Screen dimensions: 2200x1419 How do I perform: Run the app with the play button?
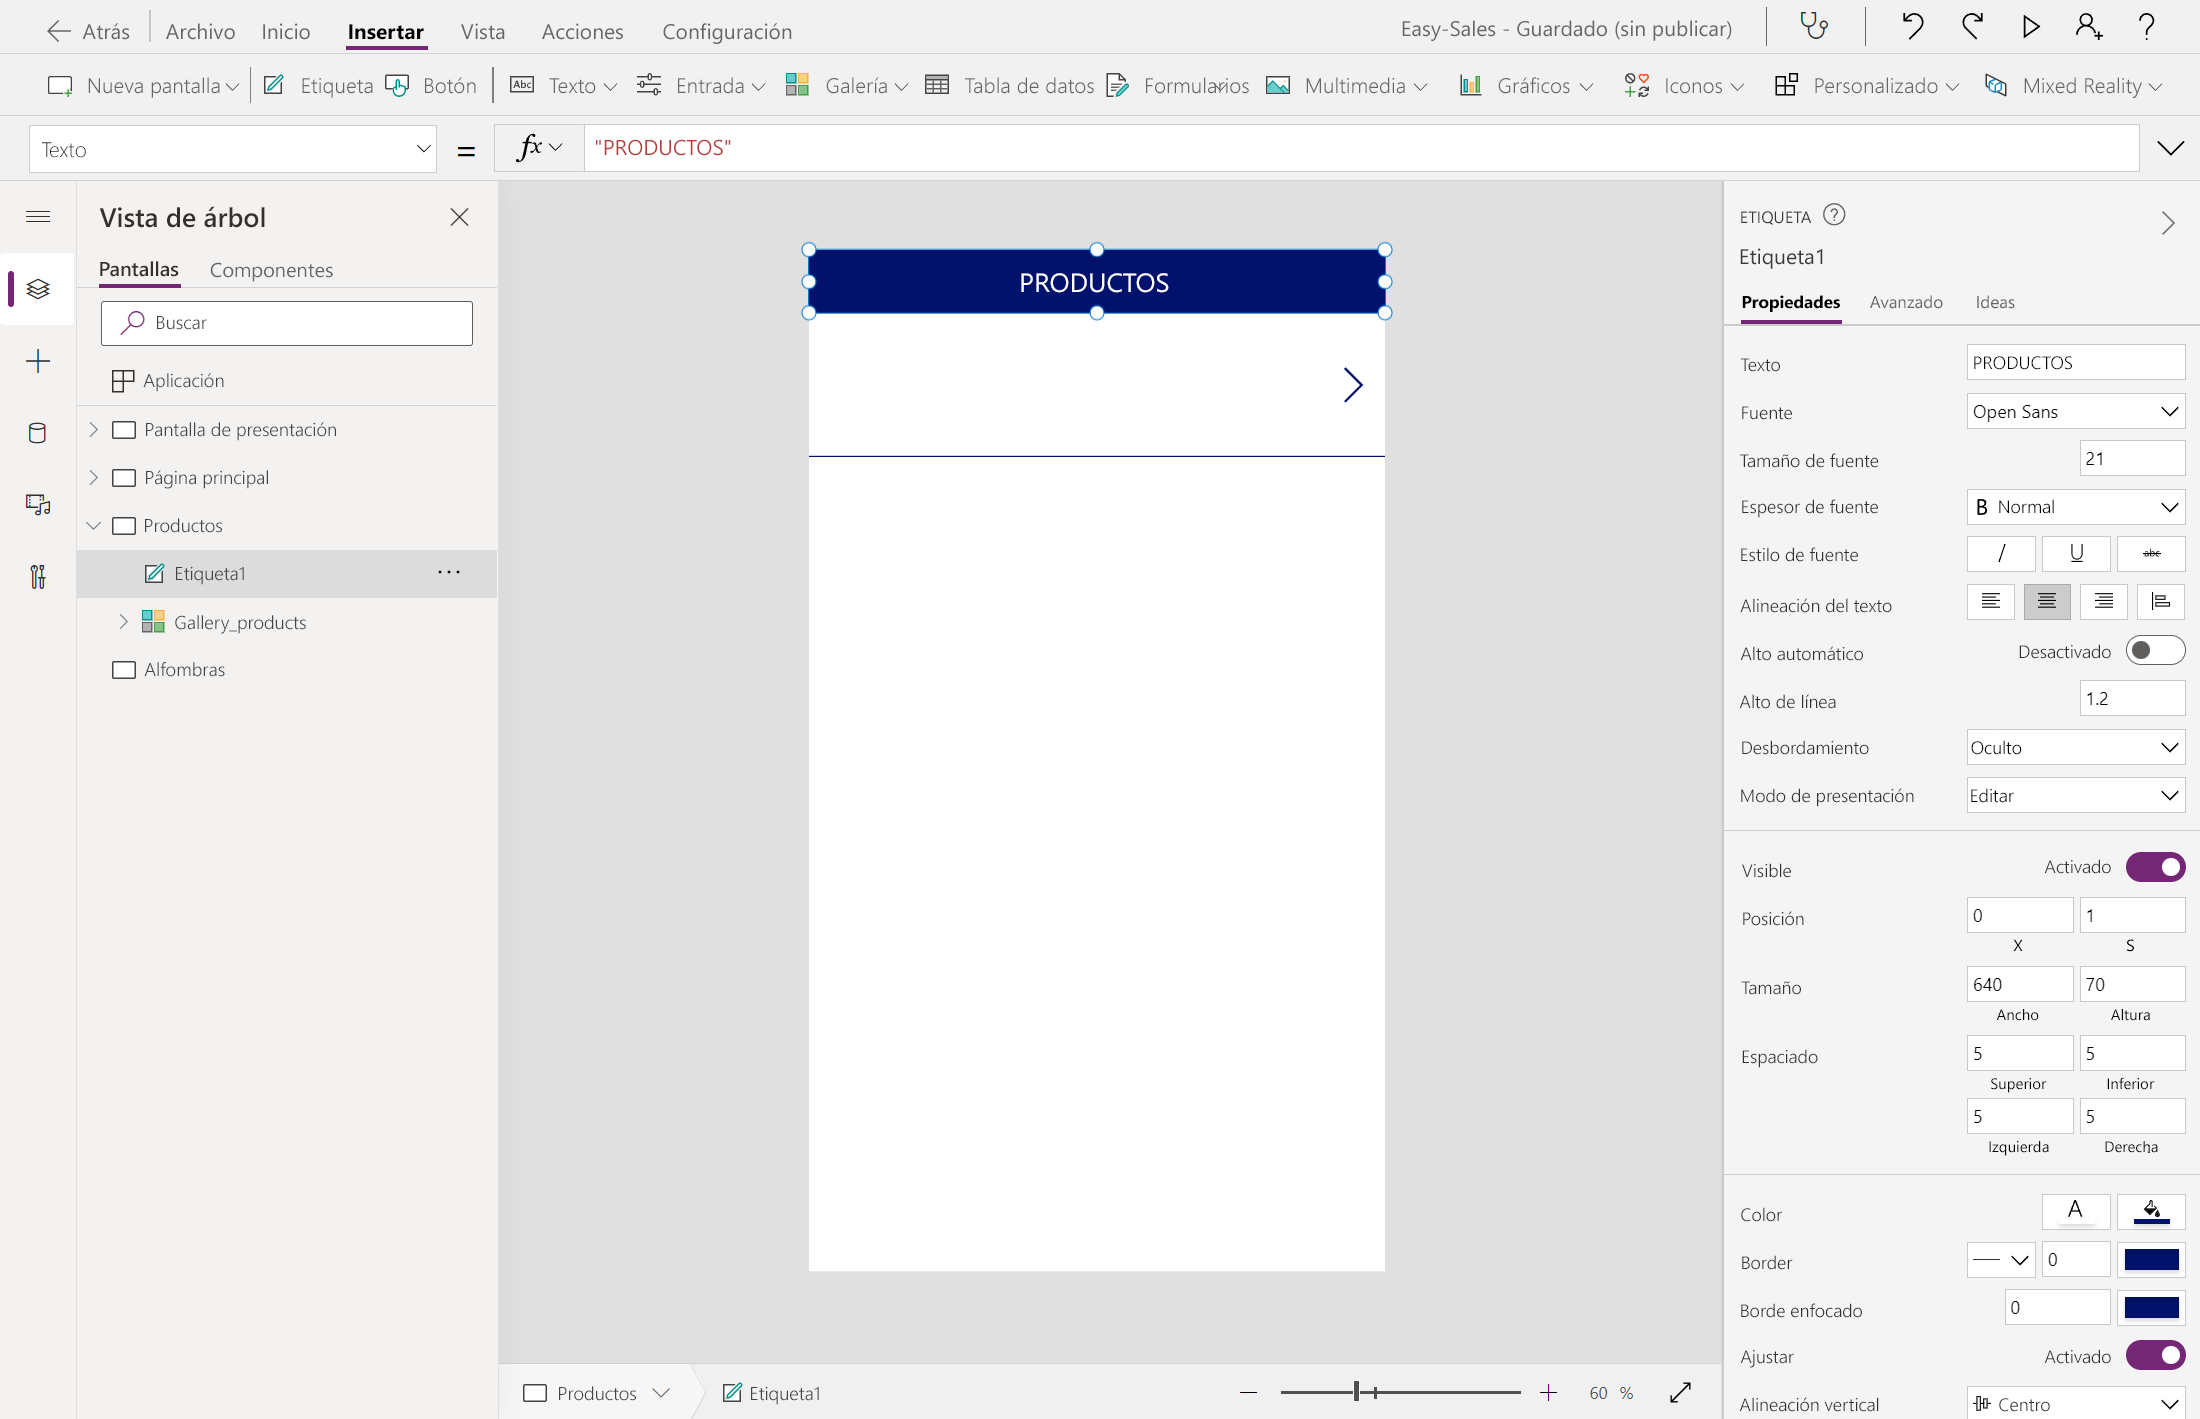(x=2030, y=27)
